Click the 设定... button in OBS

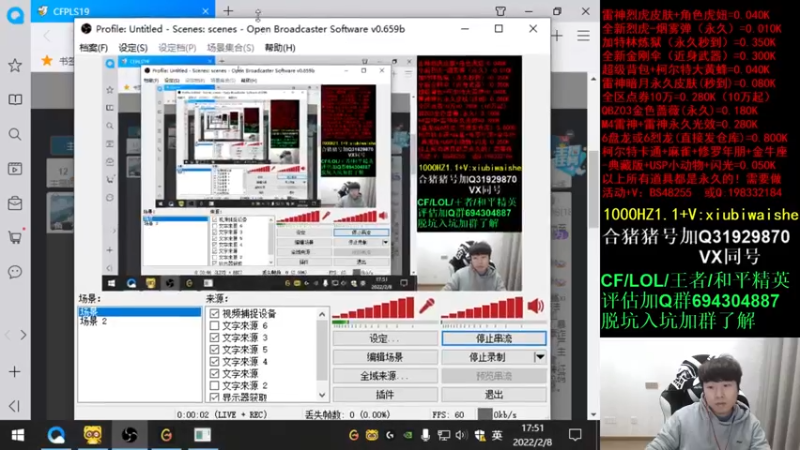point(385,338)
